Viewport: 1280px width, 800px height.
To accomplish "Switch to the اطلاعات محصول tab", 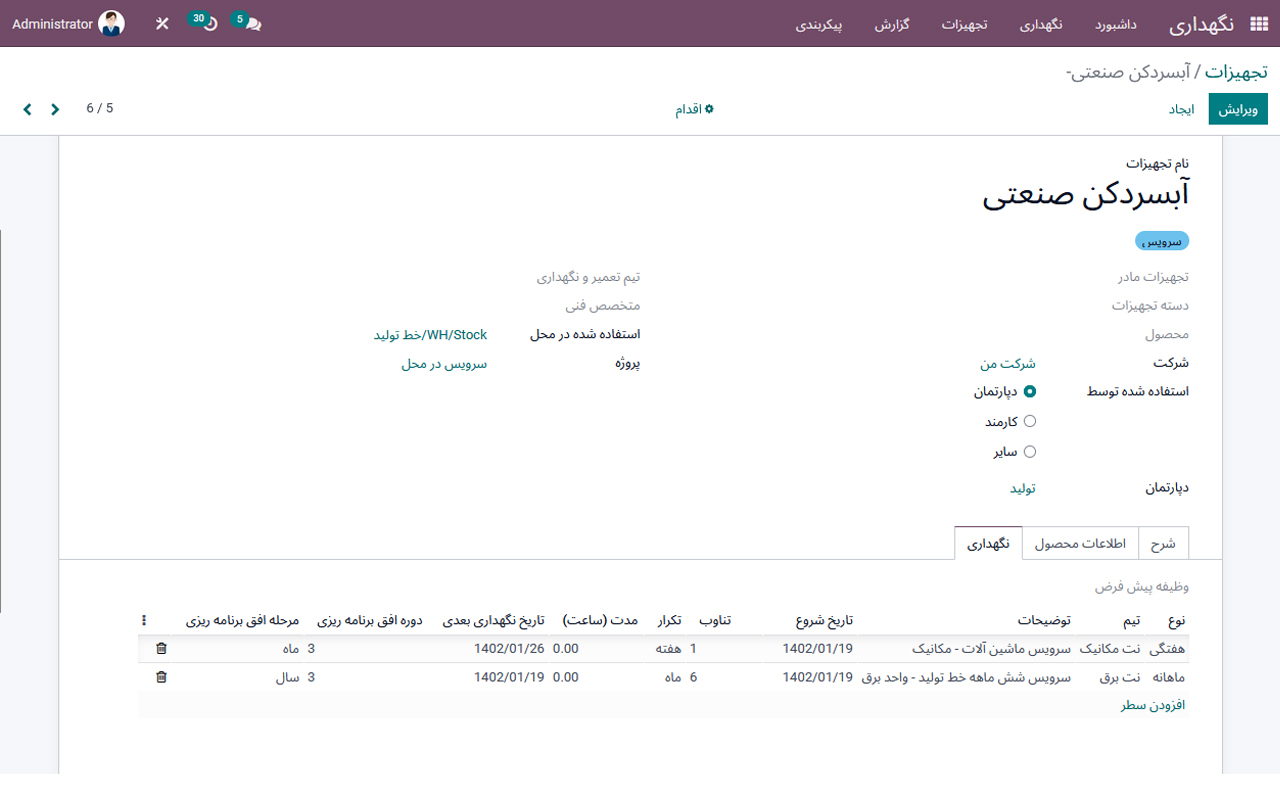I will [x=1080, y=543].
